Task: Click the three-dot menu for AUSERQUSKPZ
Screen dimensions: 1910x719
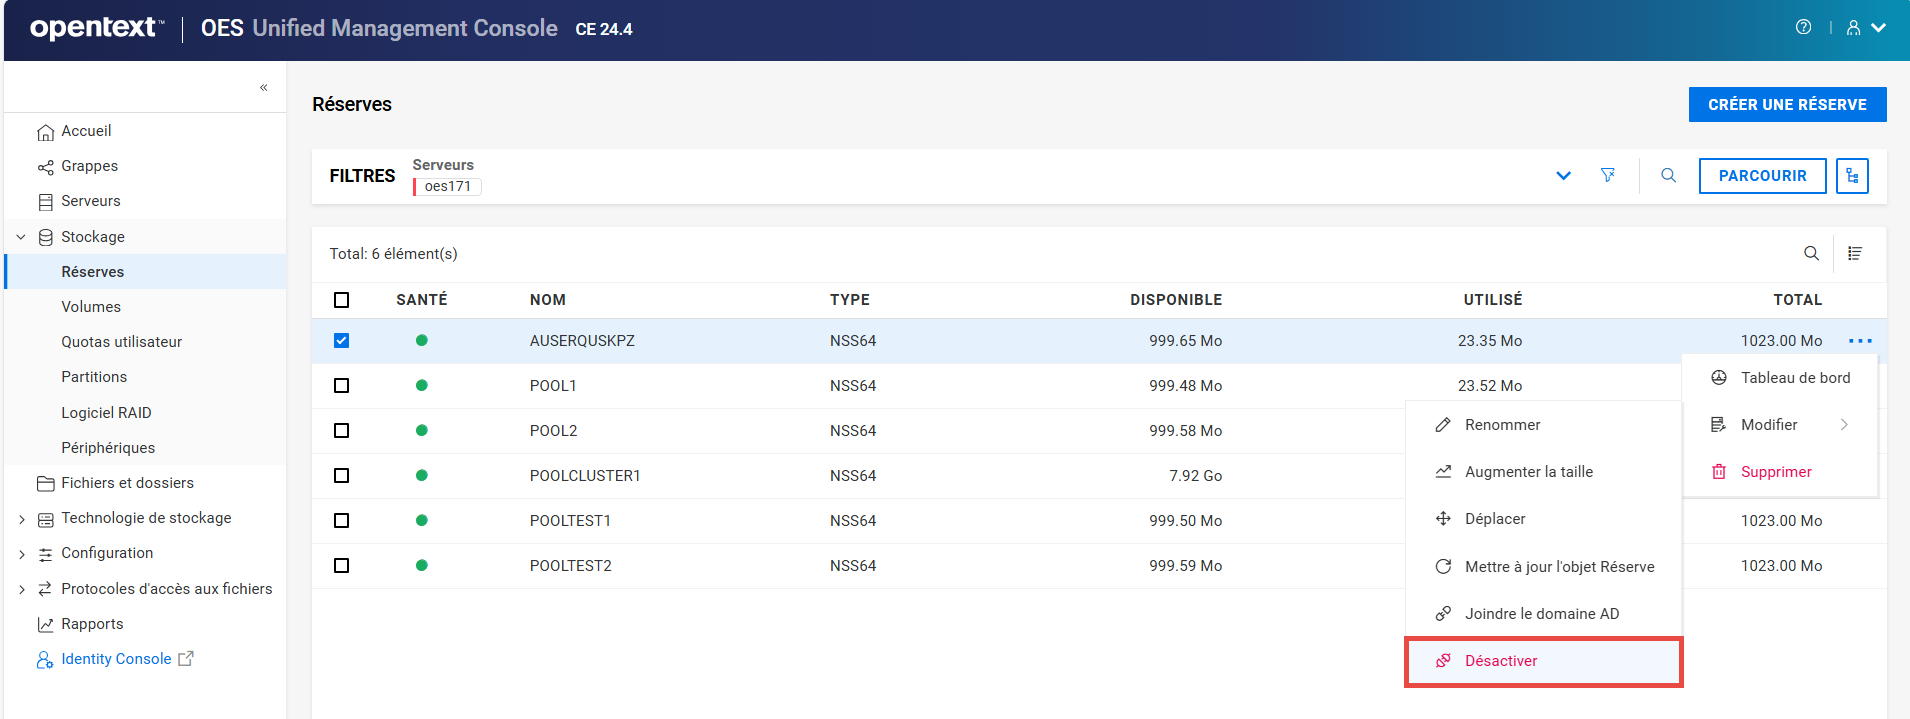Action: point(1860,341)
